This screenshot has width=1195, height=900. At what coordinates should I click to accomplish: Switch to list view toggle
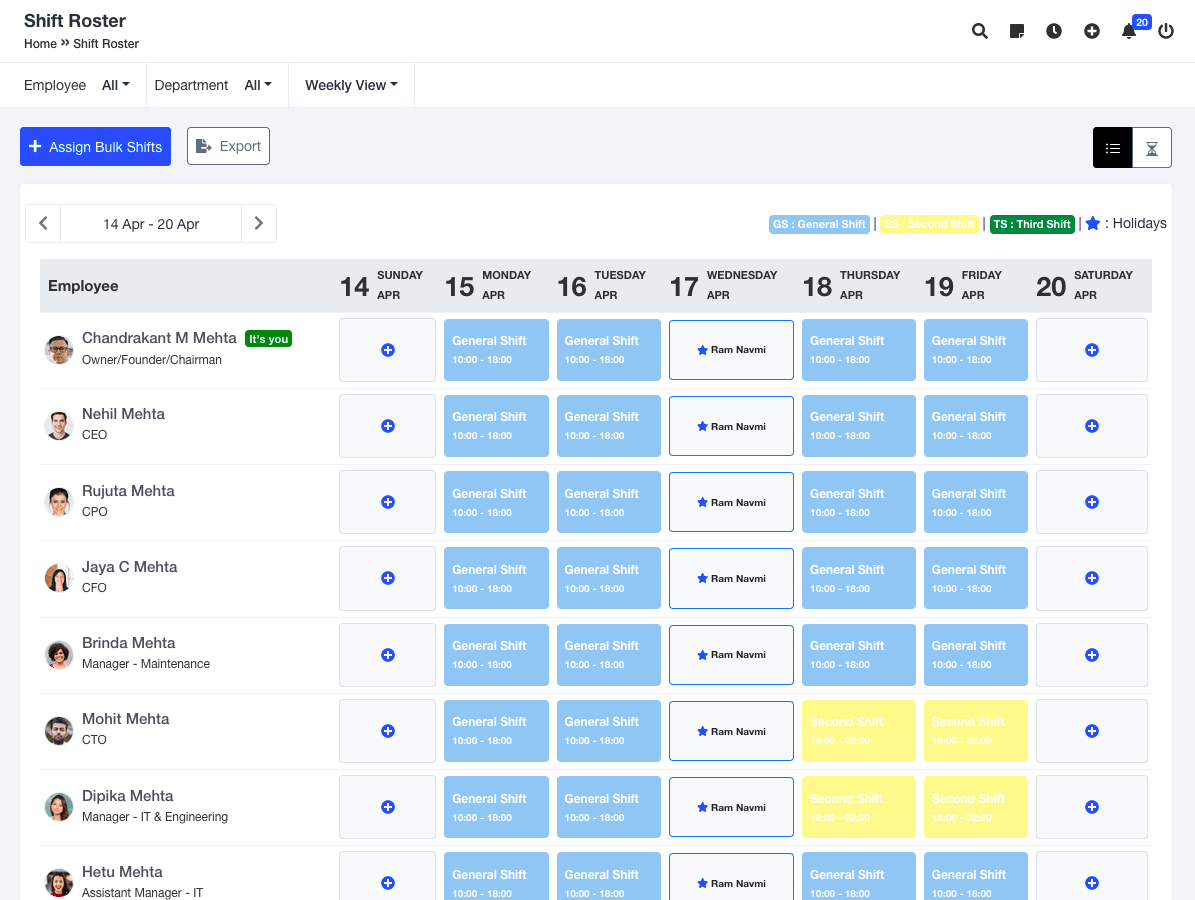pos(1113,148)
